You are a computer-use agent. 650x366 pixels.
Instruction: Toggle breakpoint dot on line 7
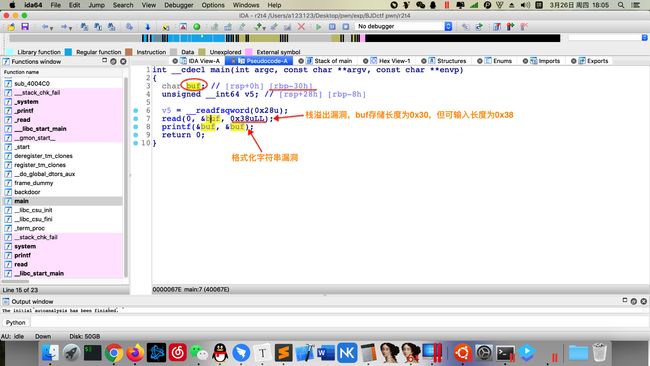point(136,119)
